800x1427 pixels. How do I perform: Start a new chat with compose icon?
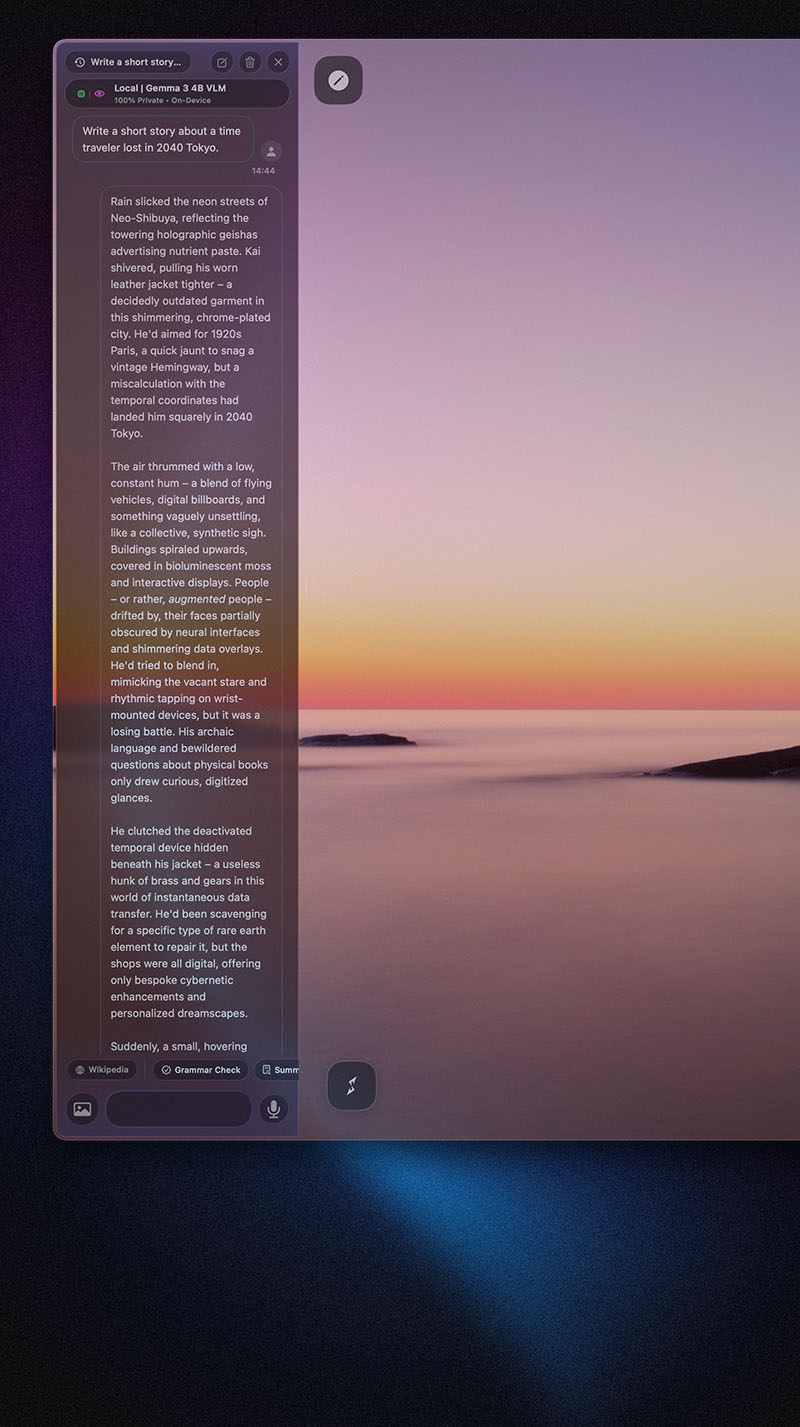coord(222,62)
